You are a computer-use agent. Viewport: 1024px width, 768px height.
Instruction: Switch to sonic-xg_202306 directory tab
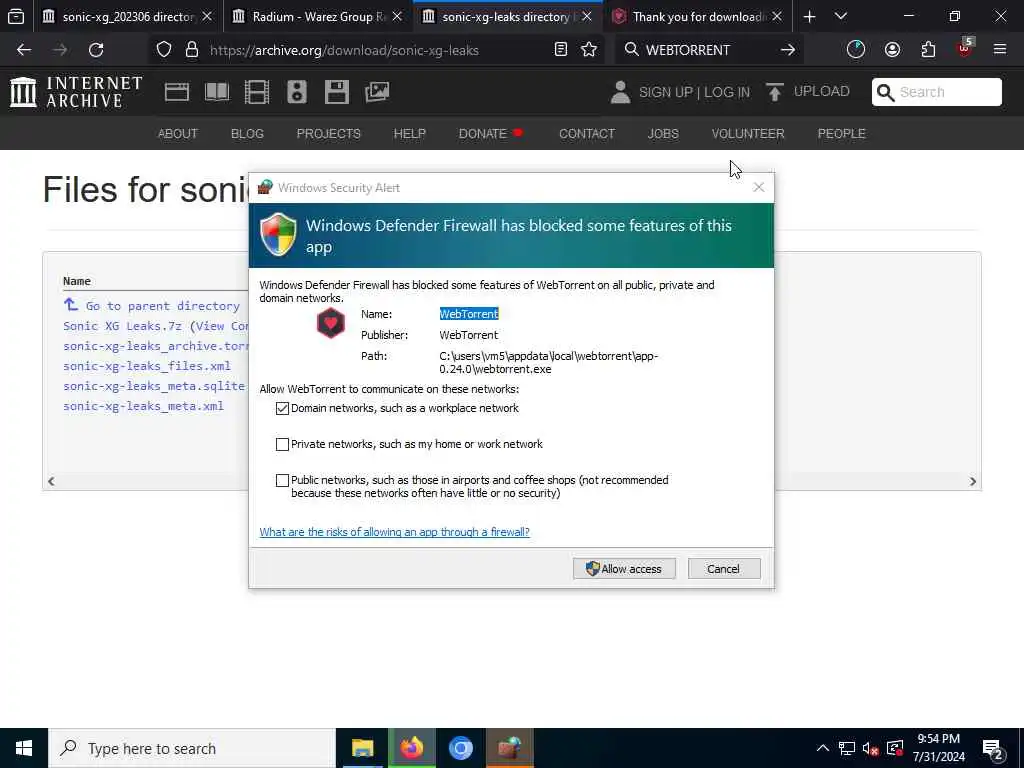point(128,16)
